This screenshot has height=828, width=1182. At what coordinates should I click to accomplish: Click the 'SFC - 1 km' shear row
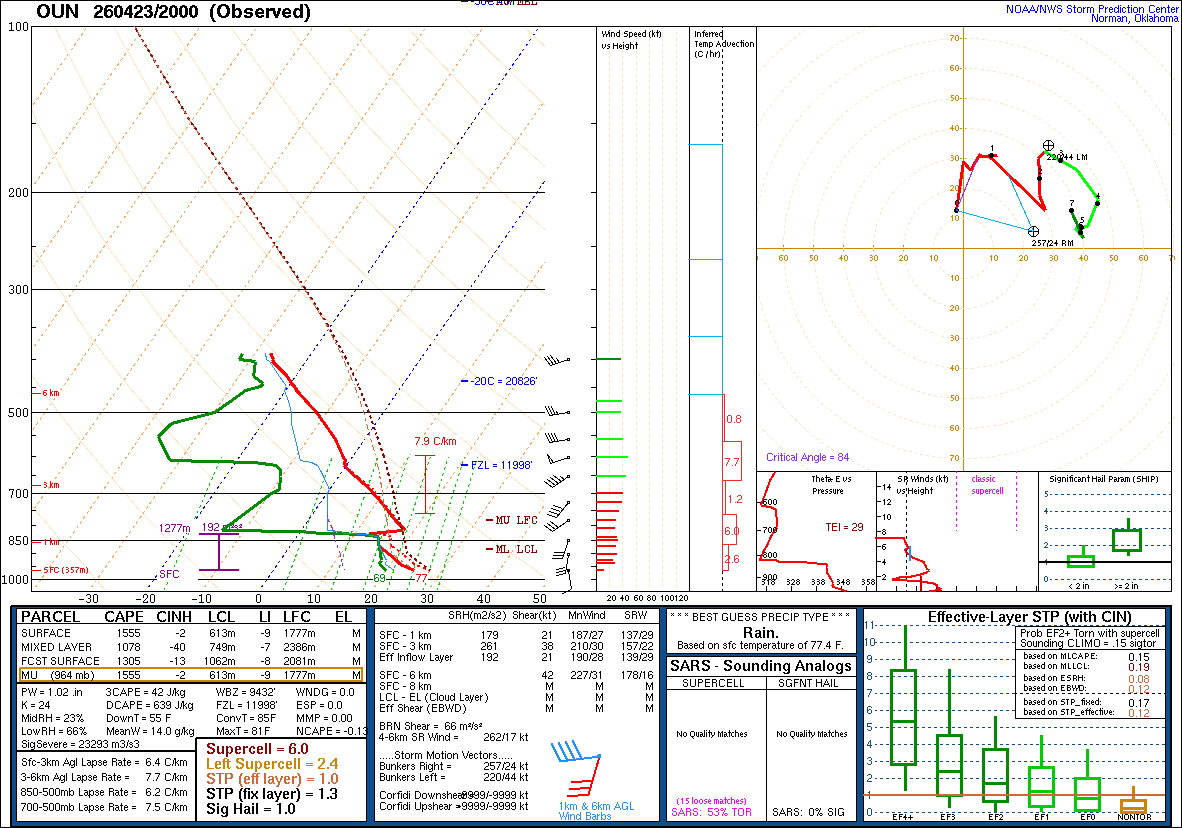pyautogui.click(x=516, y=635)
